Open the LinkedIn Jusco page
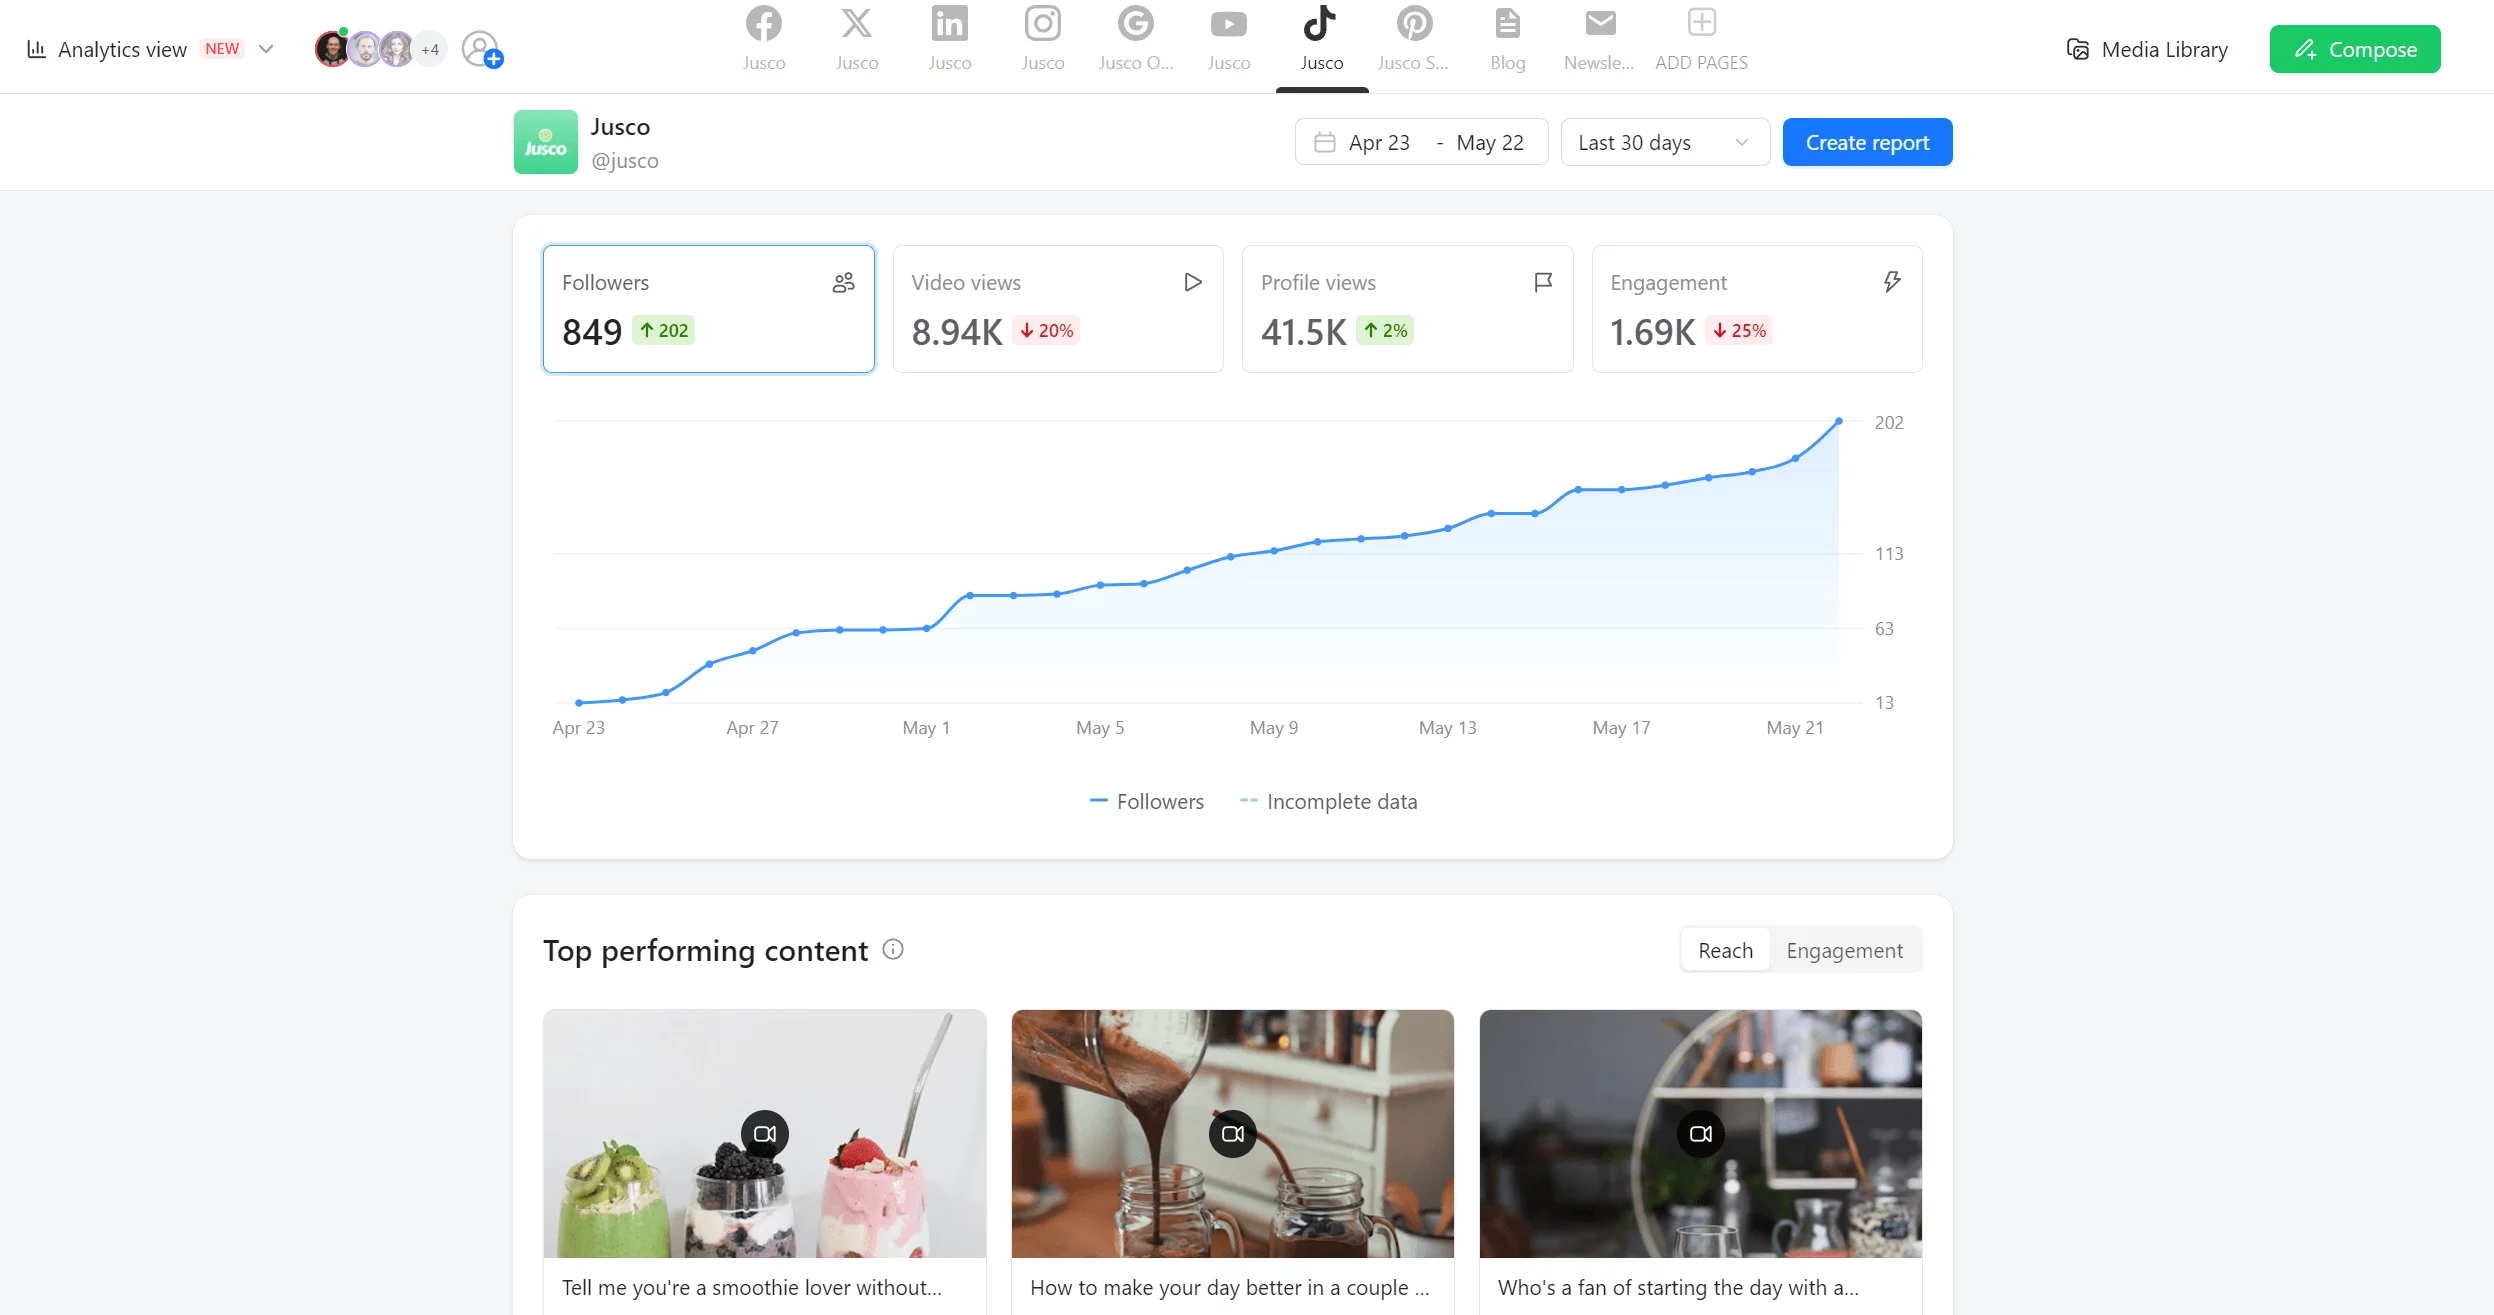 950,40
